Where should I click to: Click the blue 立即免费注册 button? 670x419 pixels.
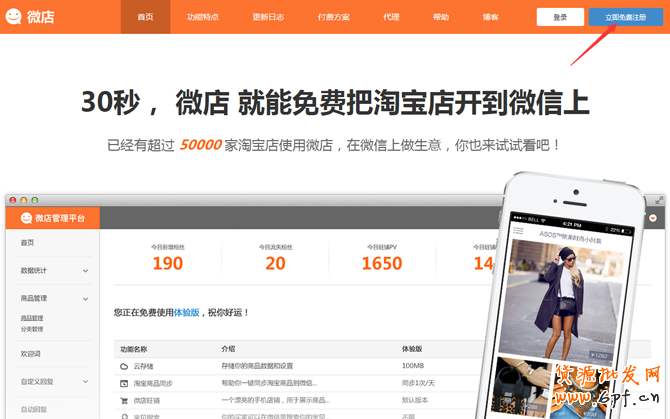(626, 17)
